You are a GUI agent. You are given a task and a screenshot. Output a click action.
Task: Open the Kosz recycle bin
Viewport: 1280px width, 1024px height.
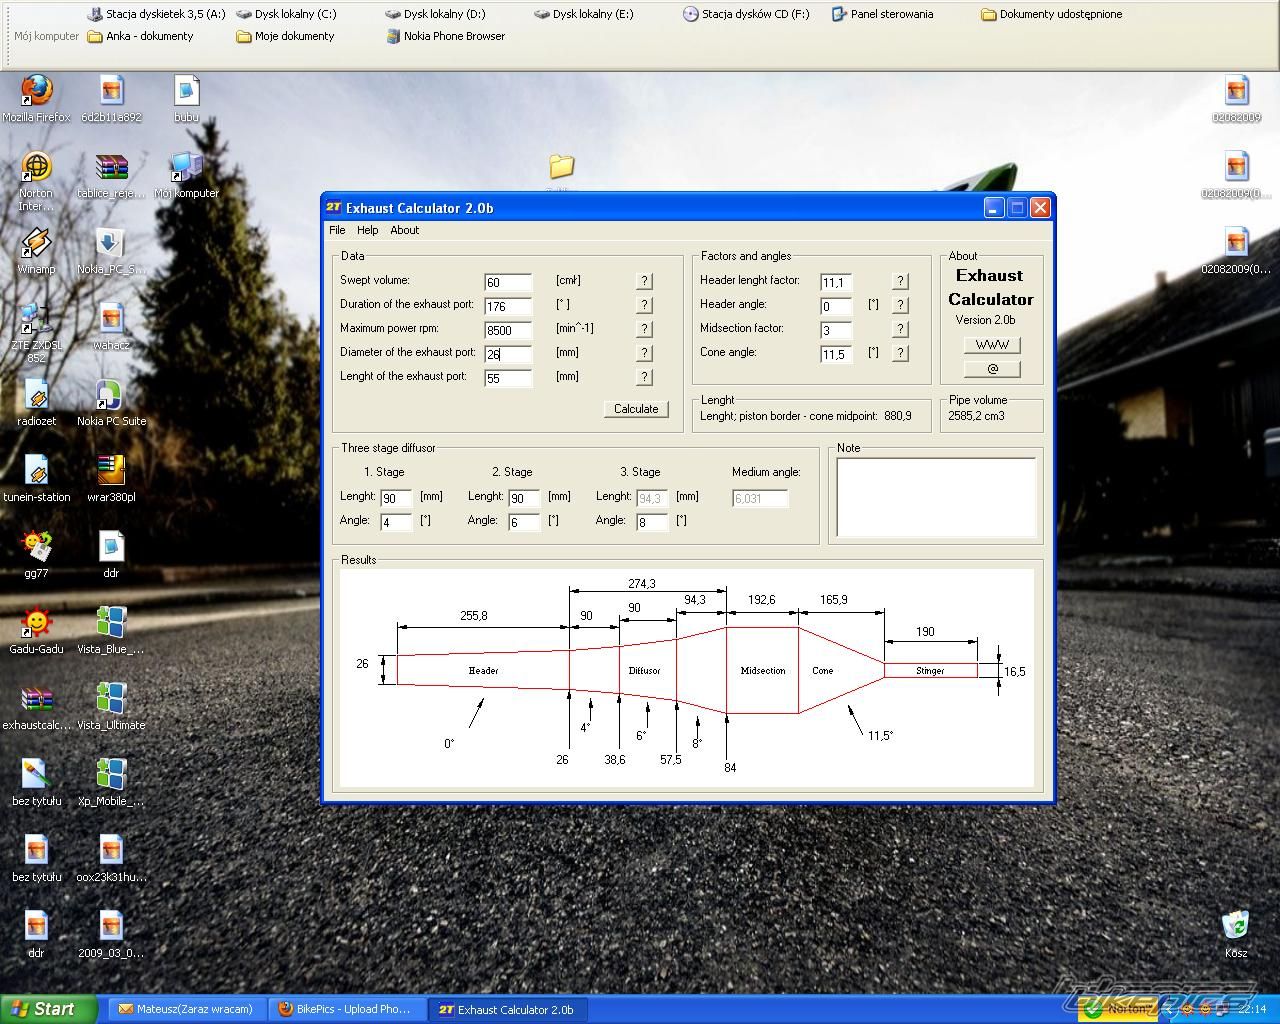1236,926
